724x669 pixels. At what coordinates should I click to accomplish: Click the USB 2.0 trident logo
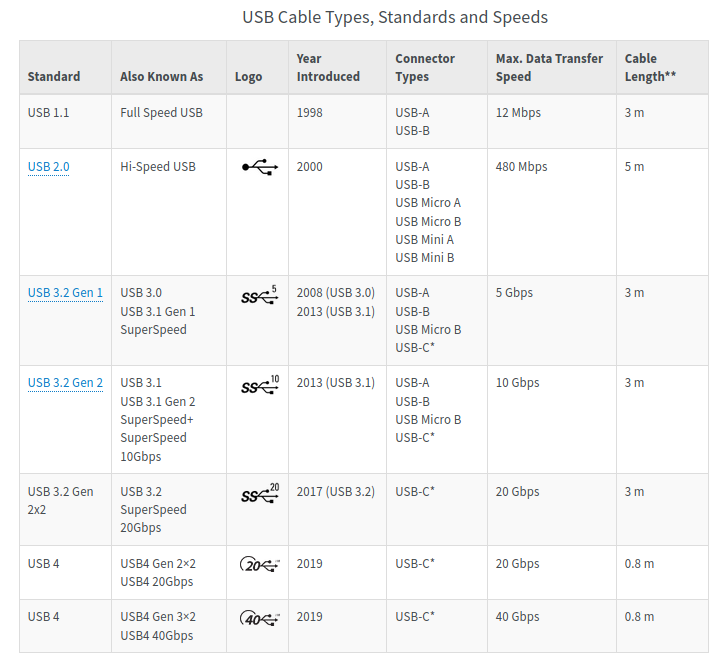259,167
